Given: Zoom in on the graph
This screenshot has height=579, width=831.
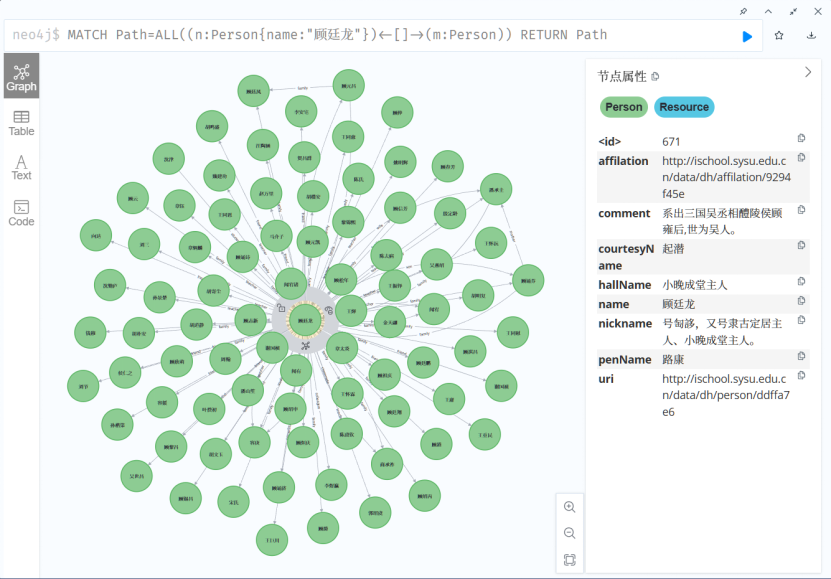Looking at the screenshot, I should coord(569,507).
